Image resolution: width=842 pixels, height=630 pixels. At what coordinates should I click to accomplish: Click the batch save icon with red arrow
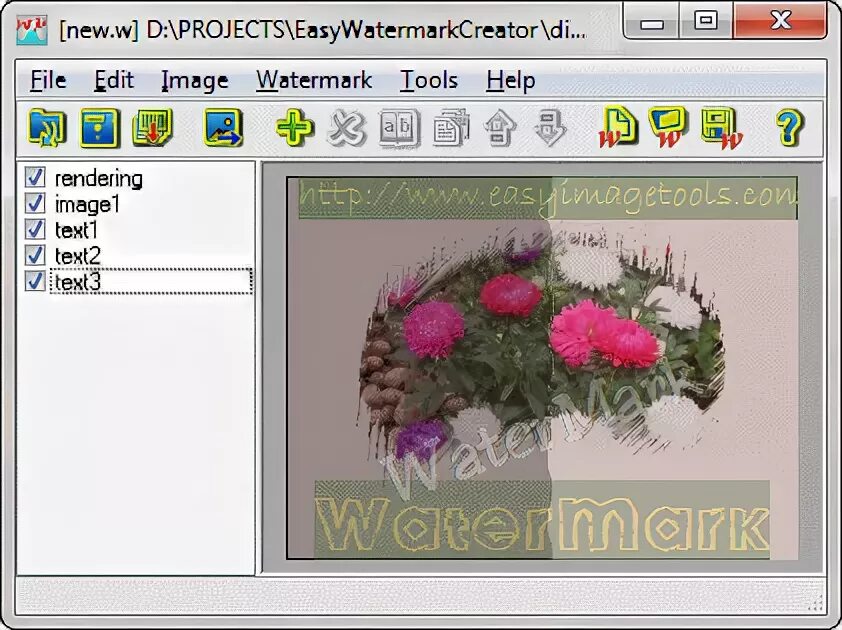coord(153,128)
